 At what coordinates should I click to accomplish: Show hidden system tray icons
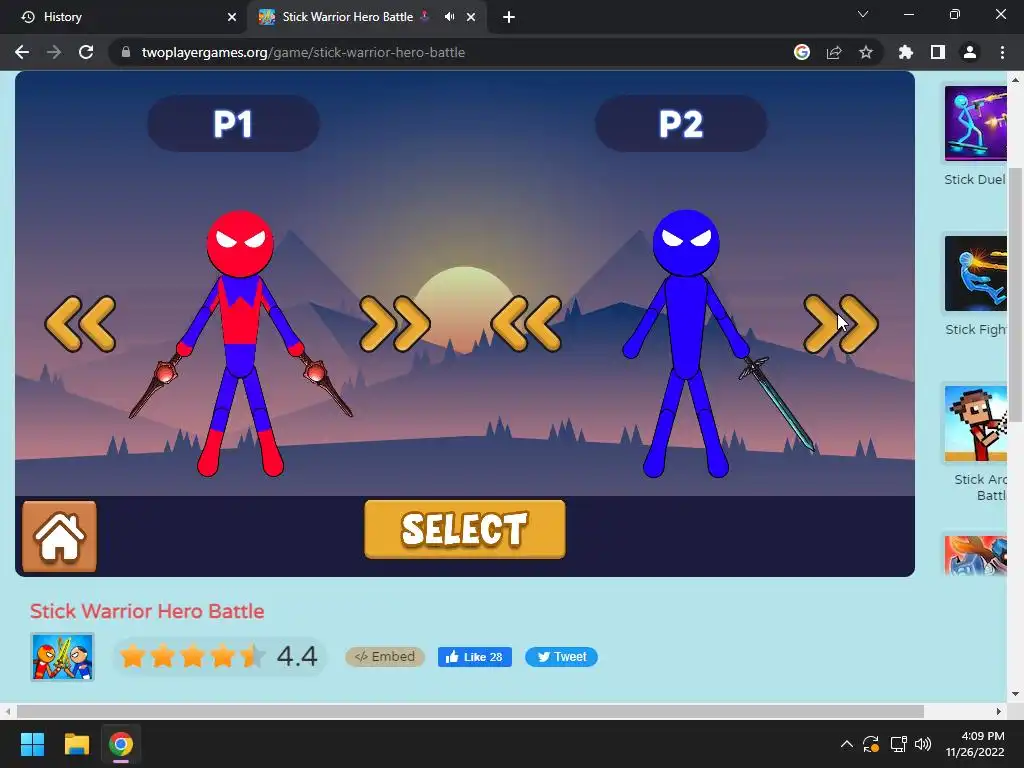coord(846,744)
